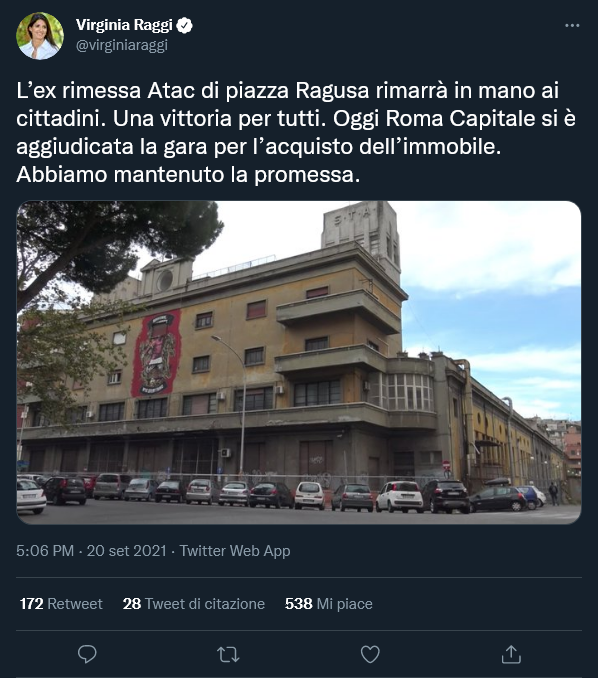Open the attached building photo

click(299, 362)
